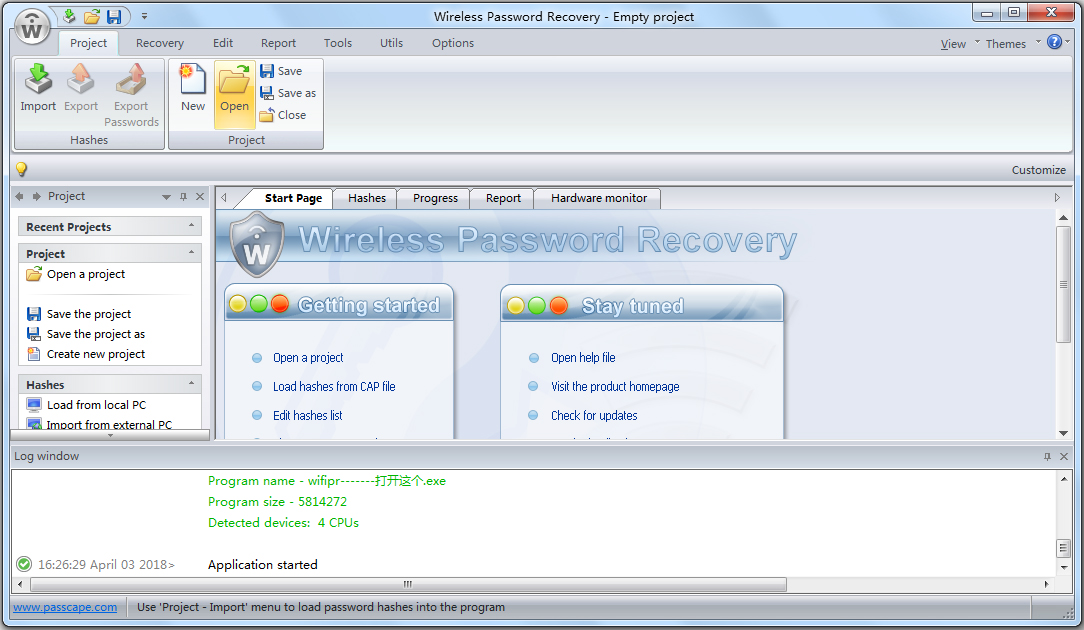Click the Customize button

[1038, 170]
